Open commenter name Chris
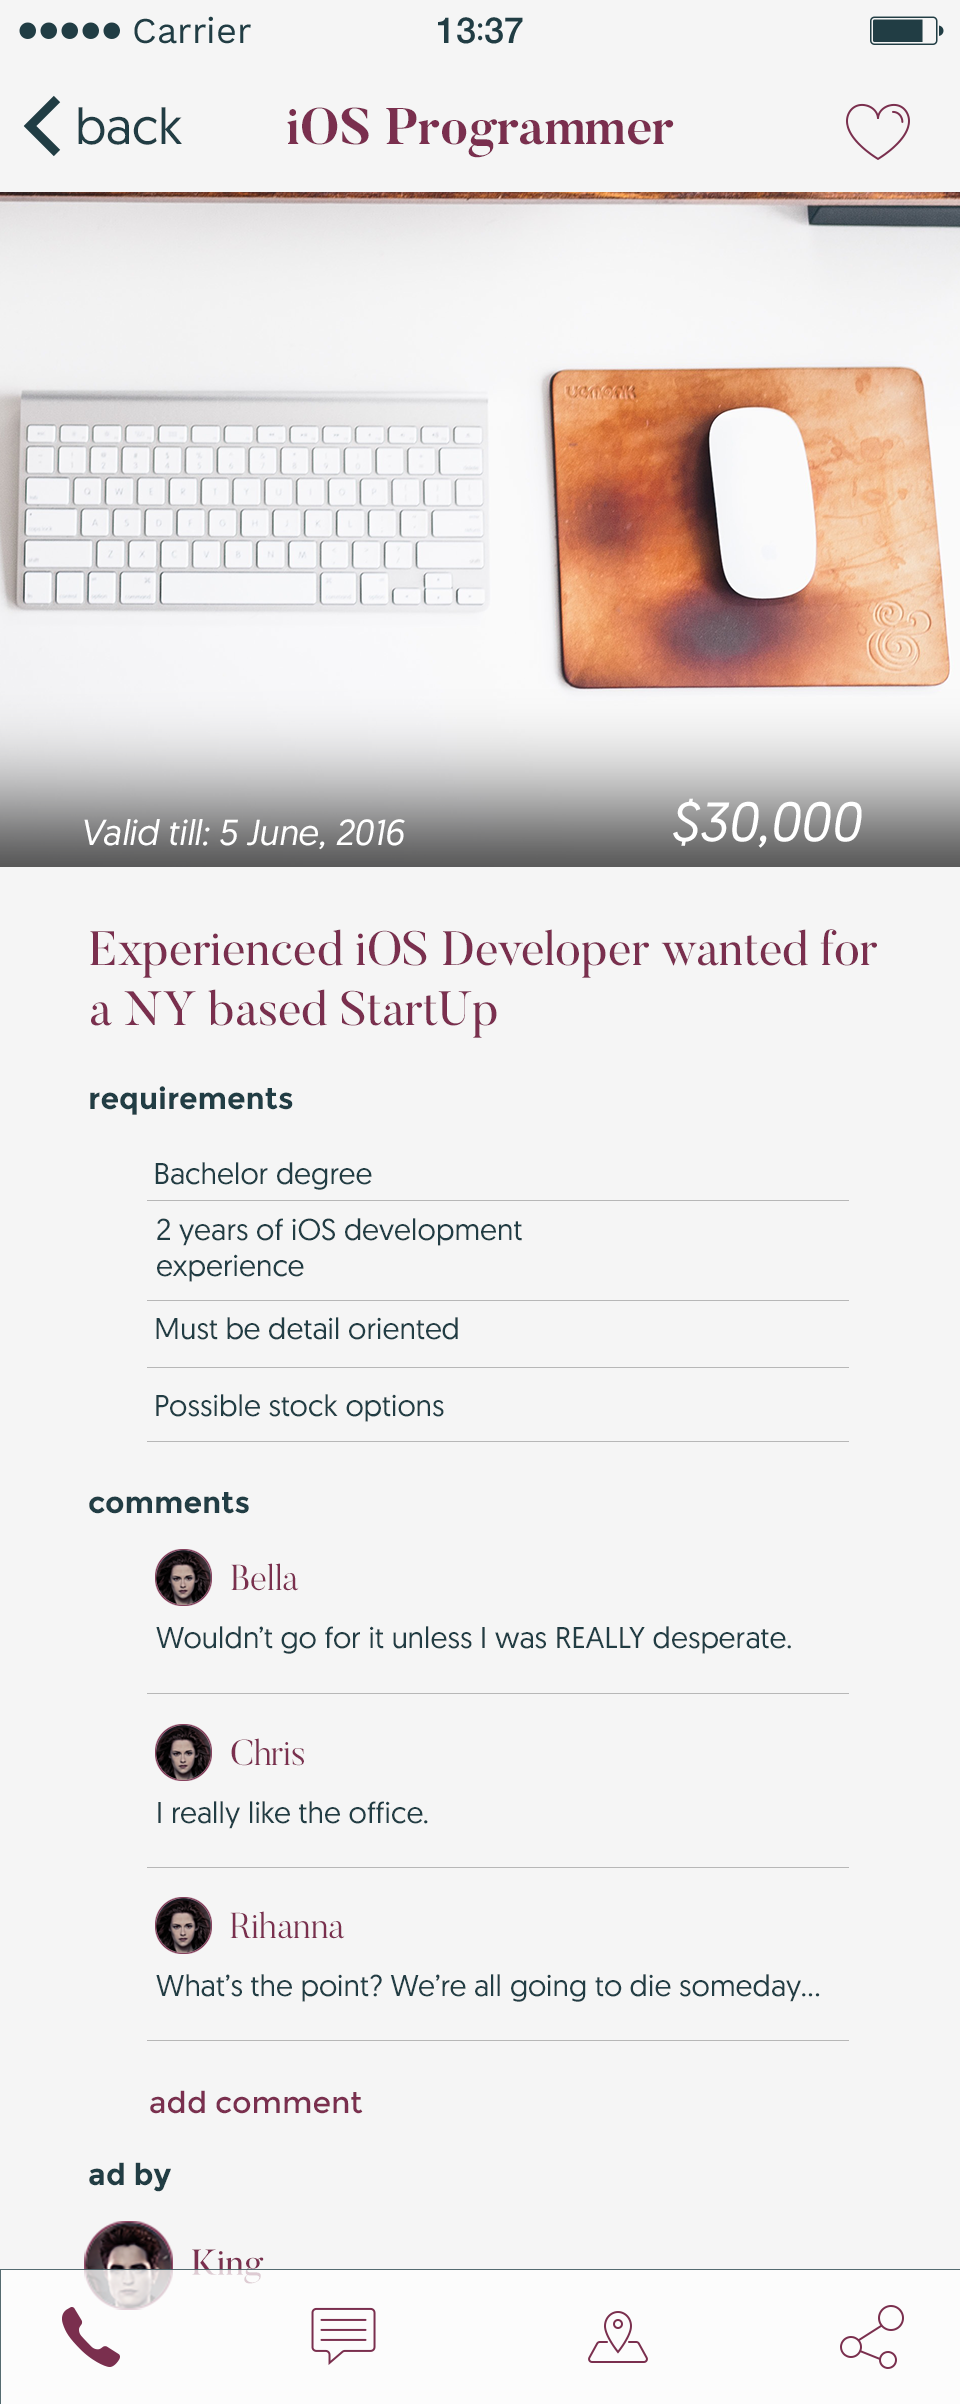 pos(267,1753)
